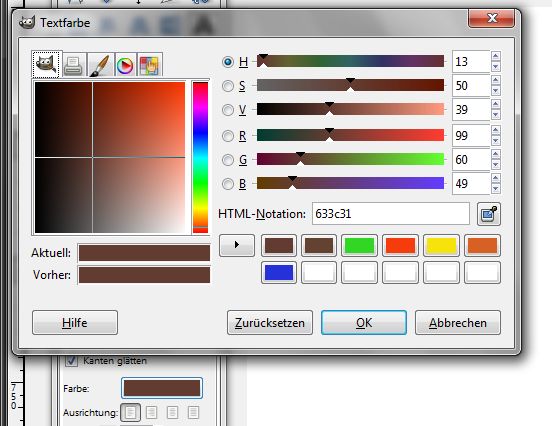Click the arrow to add color to history
Image resolution: width=552 pixels, height=426 pixels.
237,245
